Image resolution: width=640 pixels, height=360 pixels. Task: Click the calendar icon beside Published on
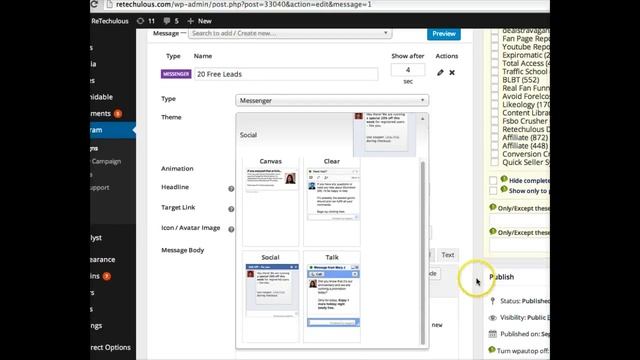(x=493, y=334)
